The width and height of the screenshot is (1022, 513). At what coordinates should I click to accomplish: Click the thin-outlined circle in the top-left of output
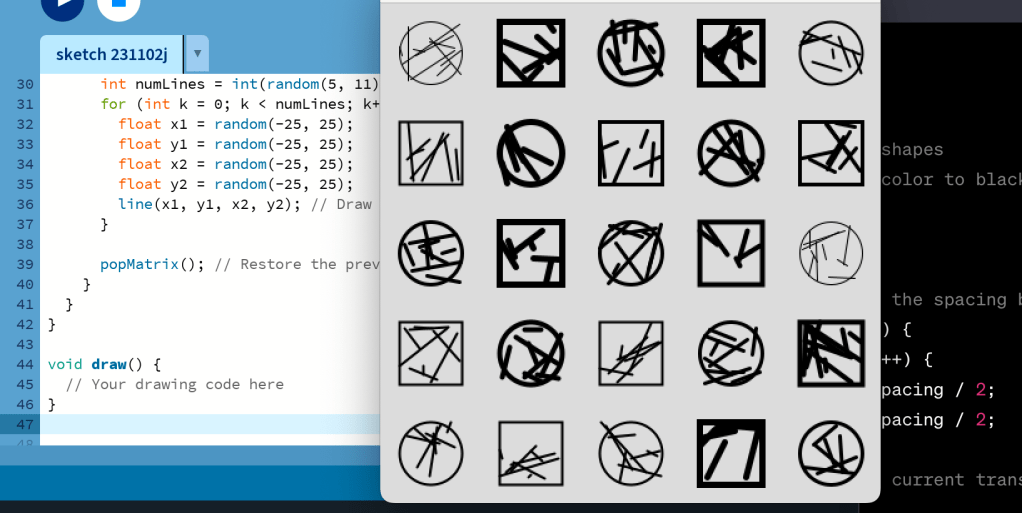431,53
